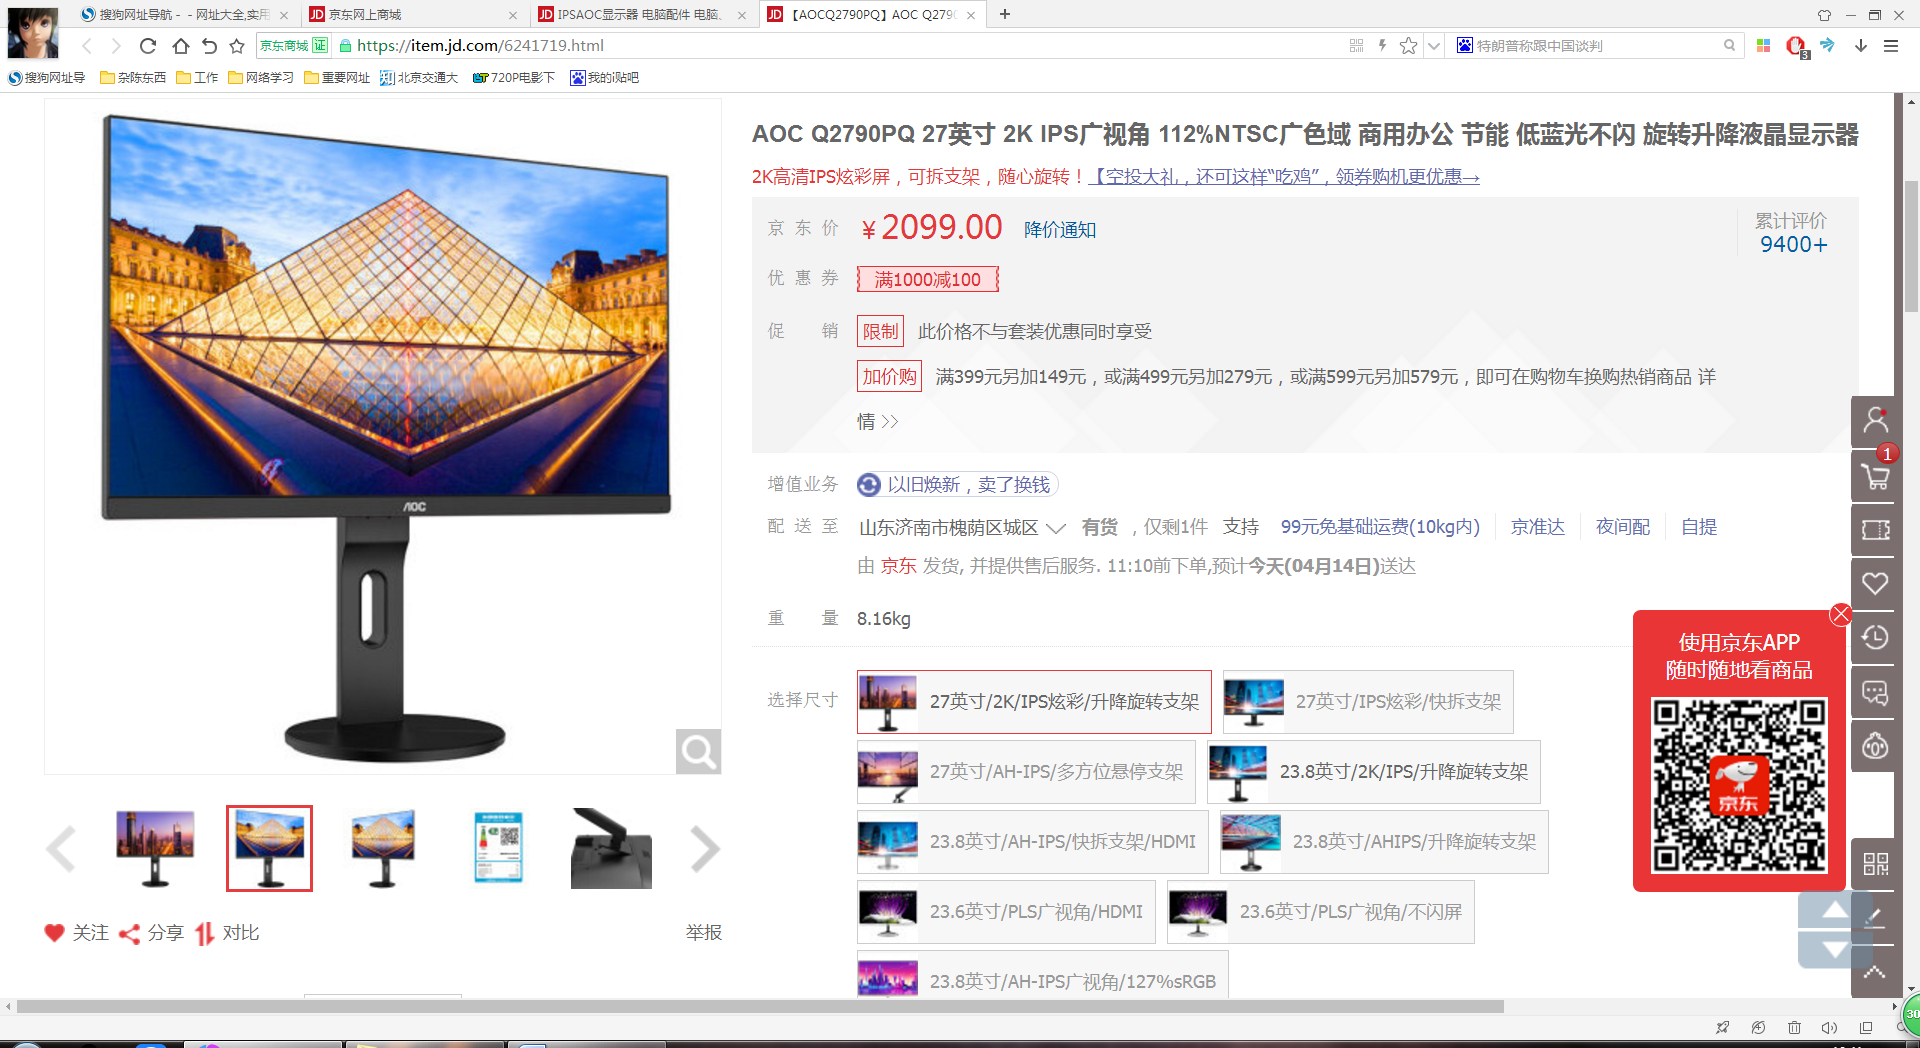Select size 27英寸/2K/IPS炫彩/升降旋转支架
This screenshot has width=1920, height=1048.
click(x=1034, y=701)
